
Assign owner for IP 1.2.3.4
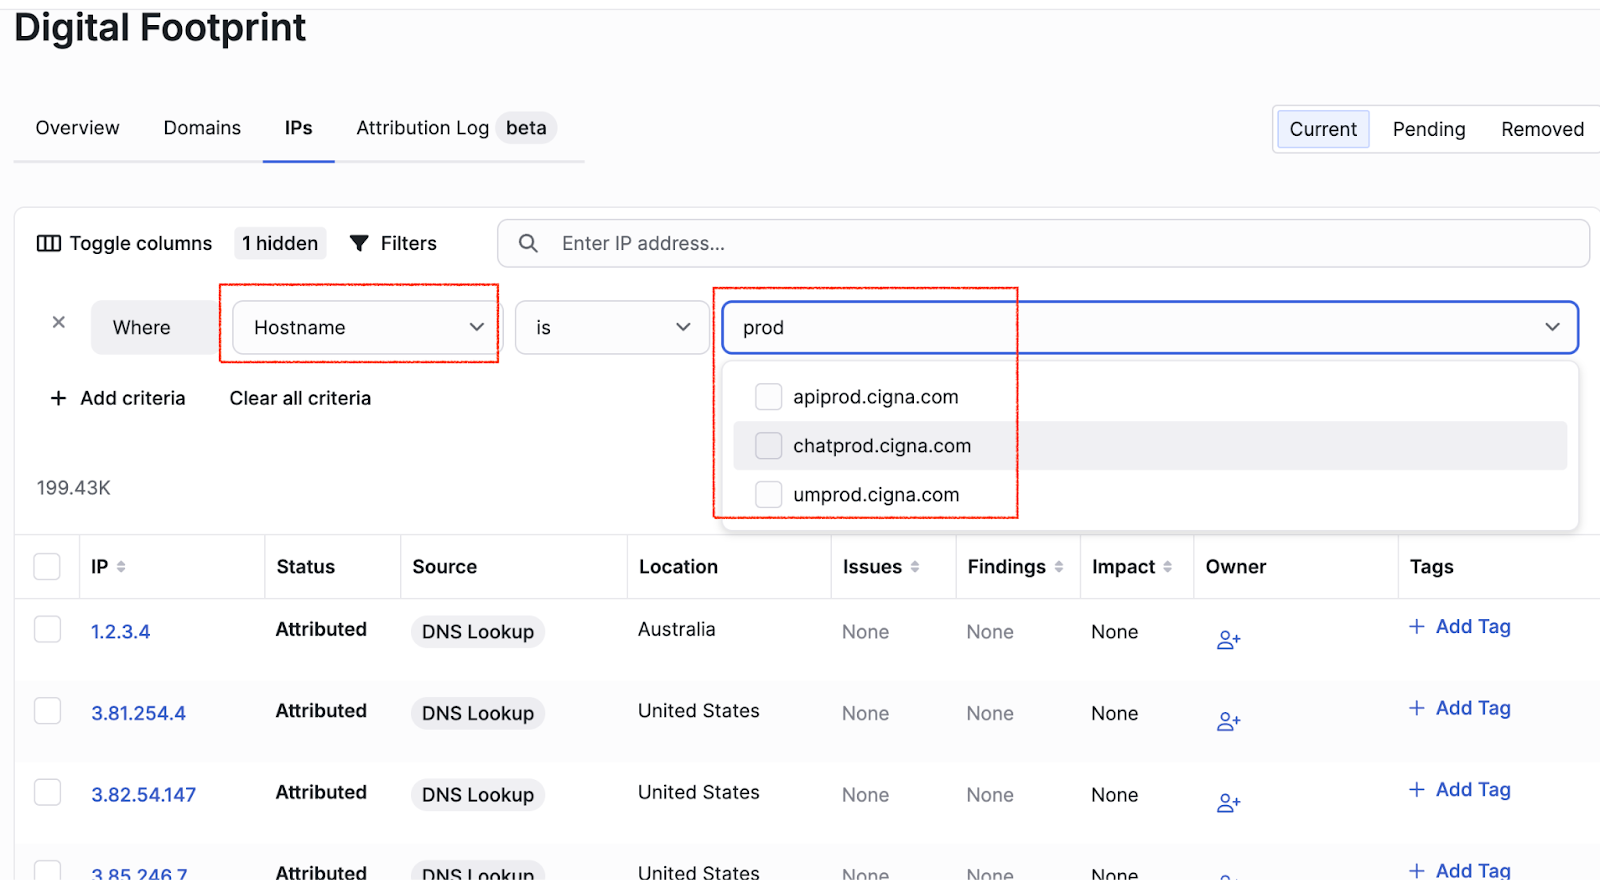(1228, 640)
